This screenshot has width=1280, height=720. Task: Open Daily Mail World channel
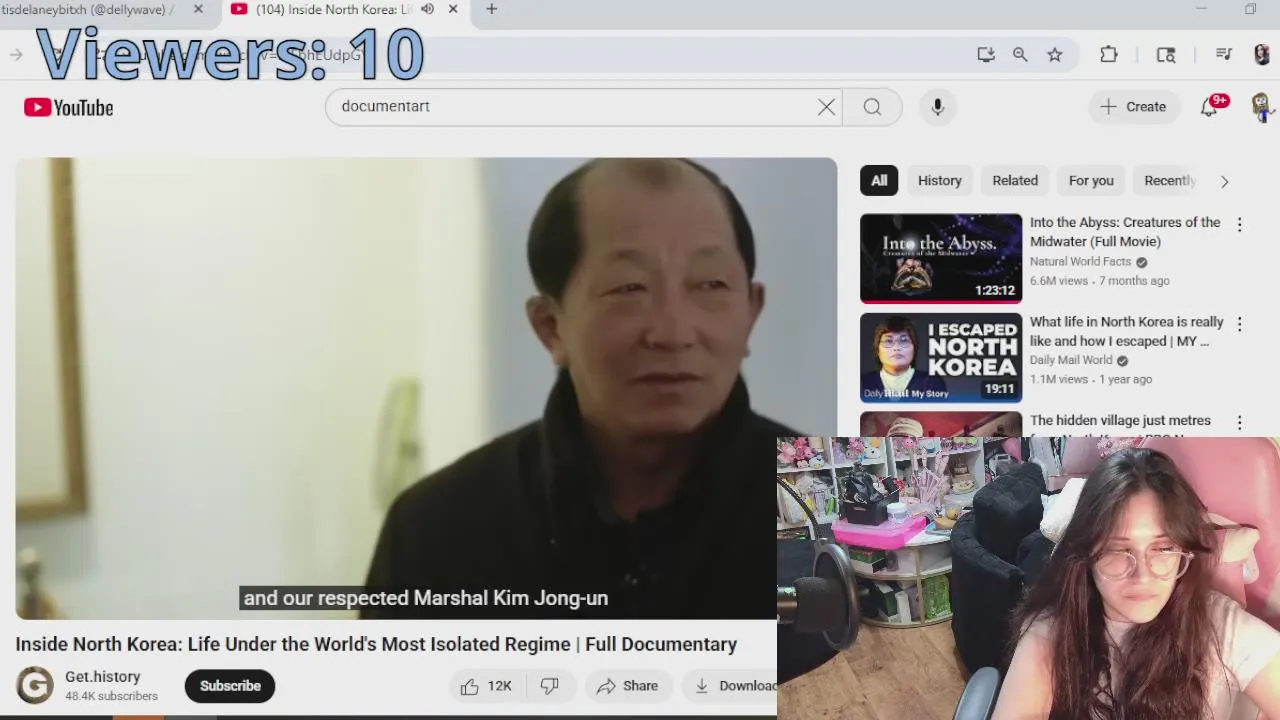(x=1071, y=360)
